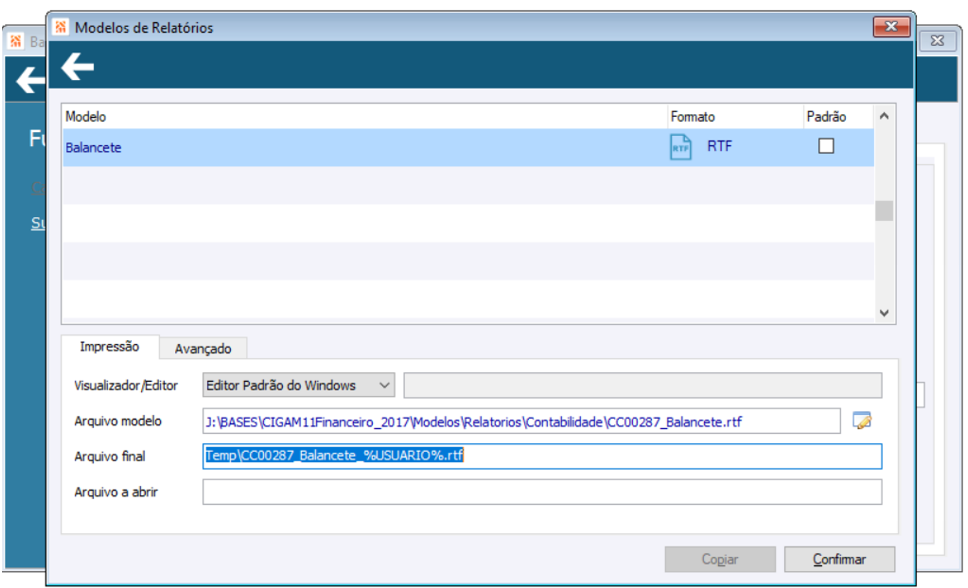Select the Balancete model row
The width and height of the screenshot is (968, 588).
pos(468,147)
